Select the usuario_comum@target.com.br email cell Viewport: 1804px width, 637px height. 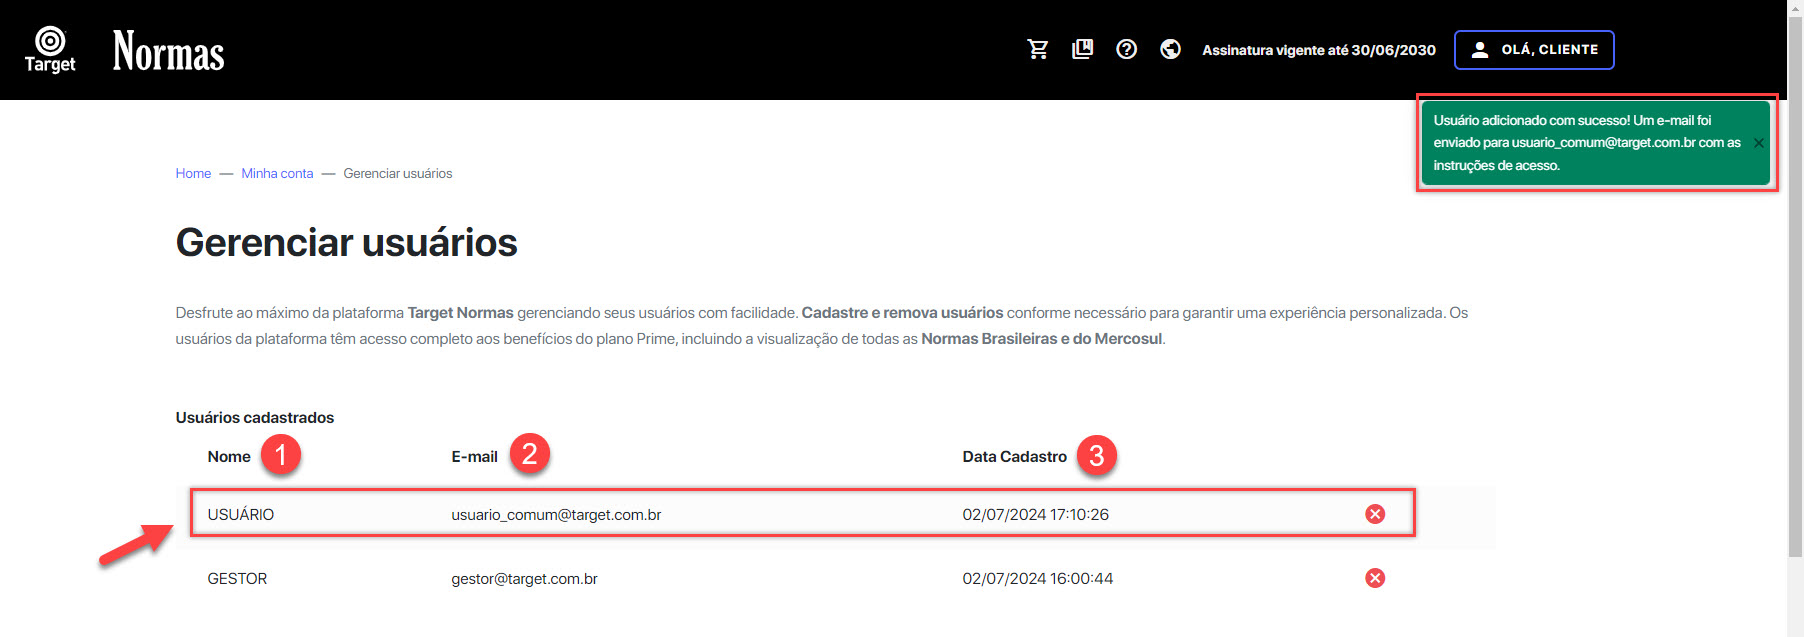pyautogui.click(x=556, y=514)
